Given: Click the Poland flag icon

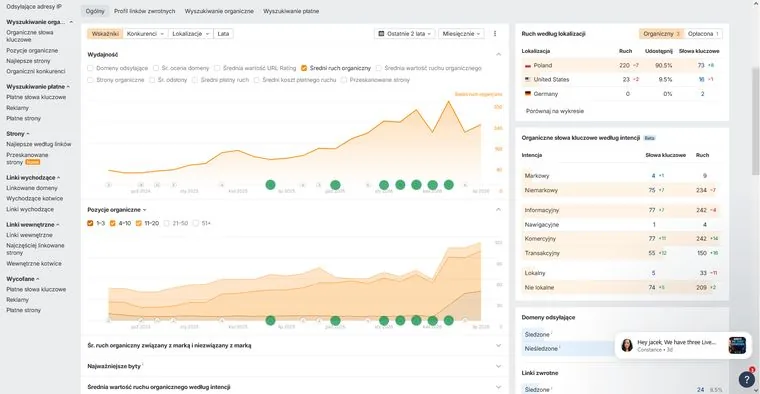Looking at the screenshot, I should pyautogui.click(x=528, y=65).
